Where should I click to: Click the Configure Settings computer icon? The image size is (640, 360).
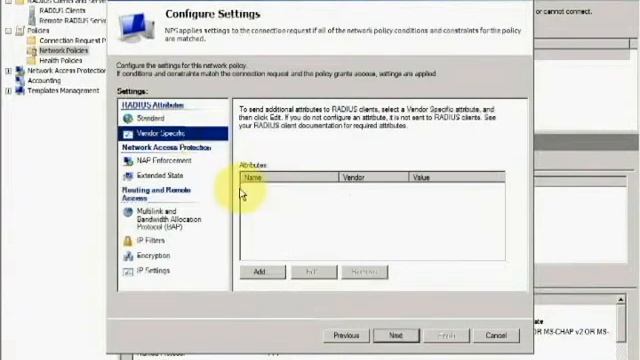pos(136,27)
